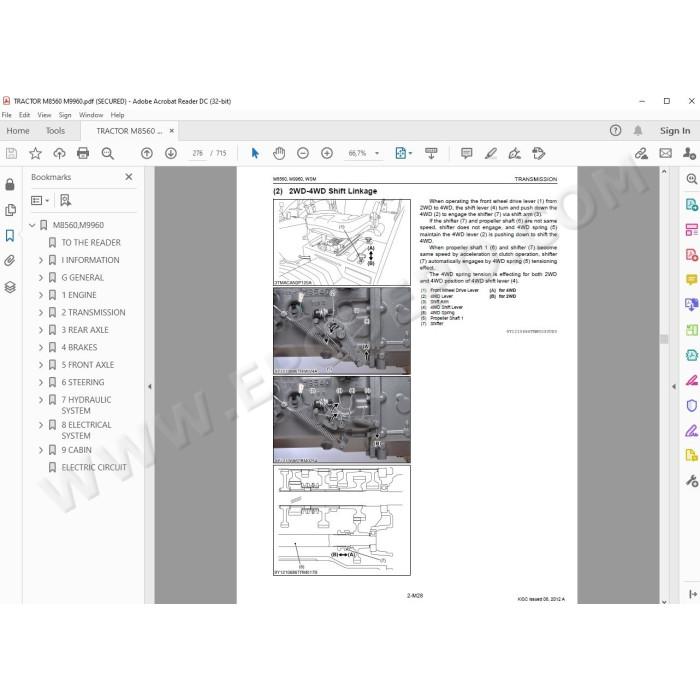Open the Help question mark icon
Image resolution: width=700 pixels, height=700 pixels.
pos(615,130)
